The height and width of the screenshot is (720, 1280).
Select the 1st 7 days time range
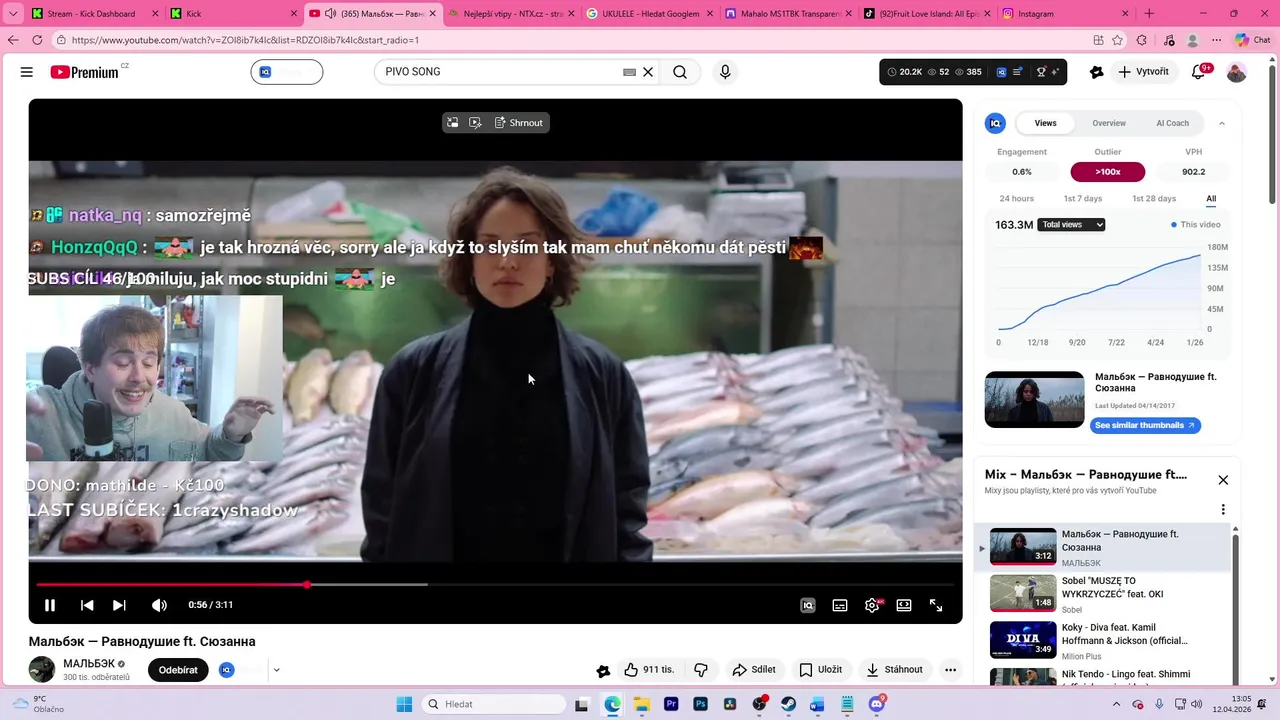1082,199
